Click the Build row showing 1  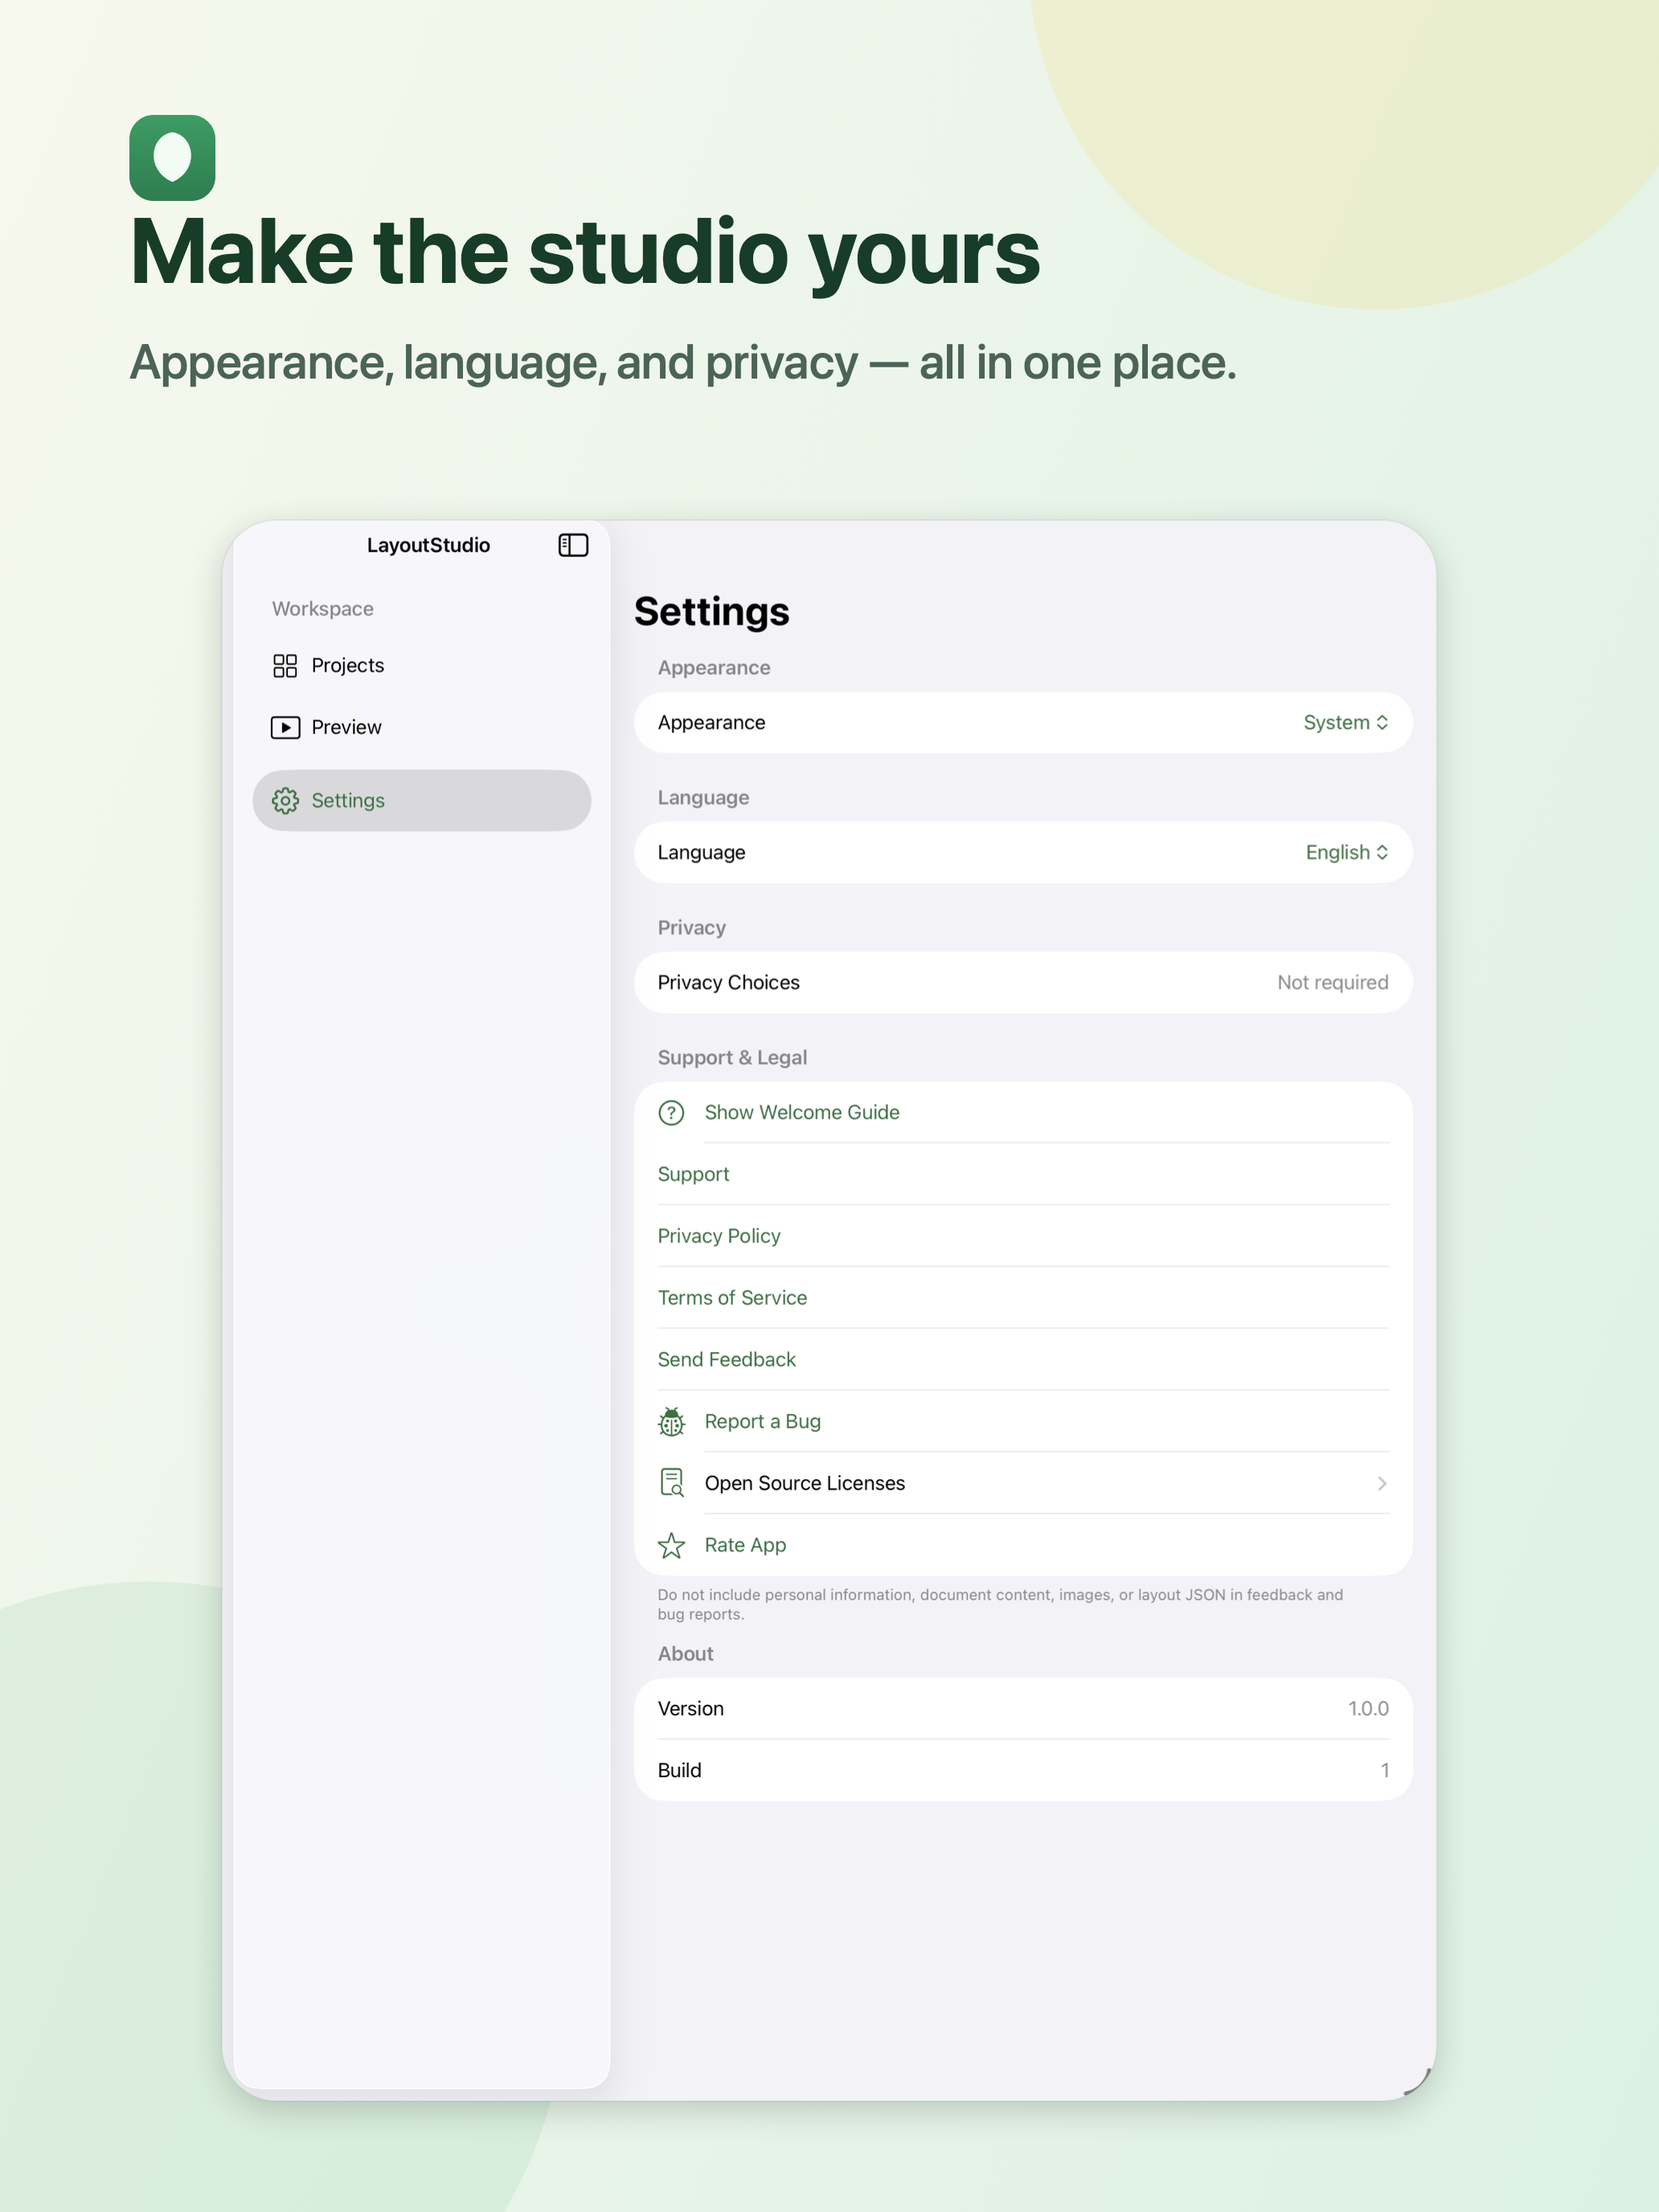1023,1771
